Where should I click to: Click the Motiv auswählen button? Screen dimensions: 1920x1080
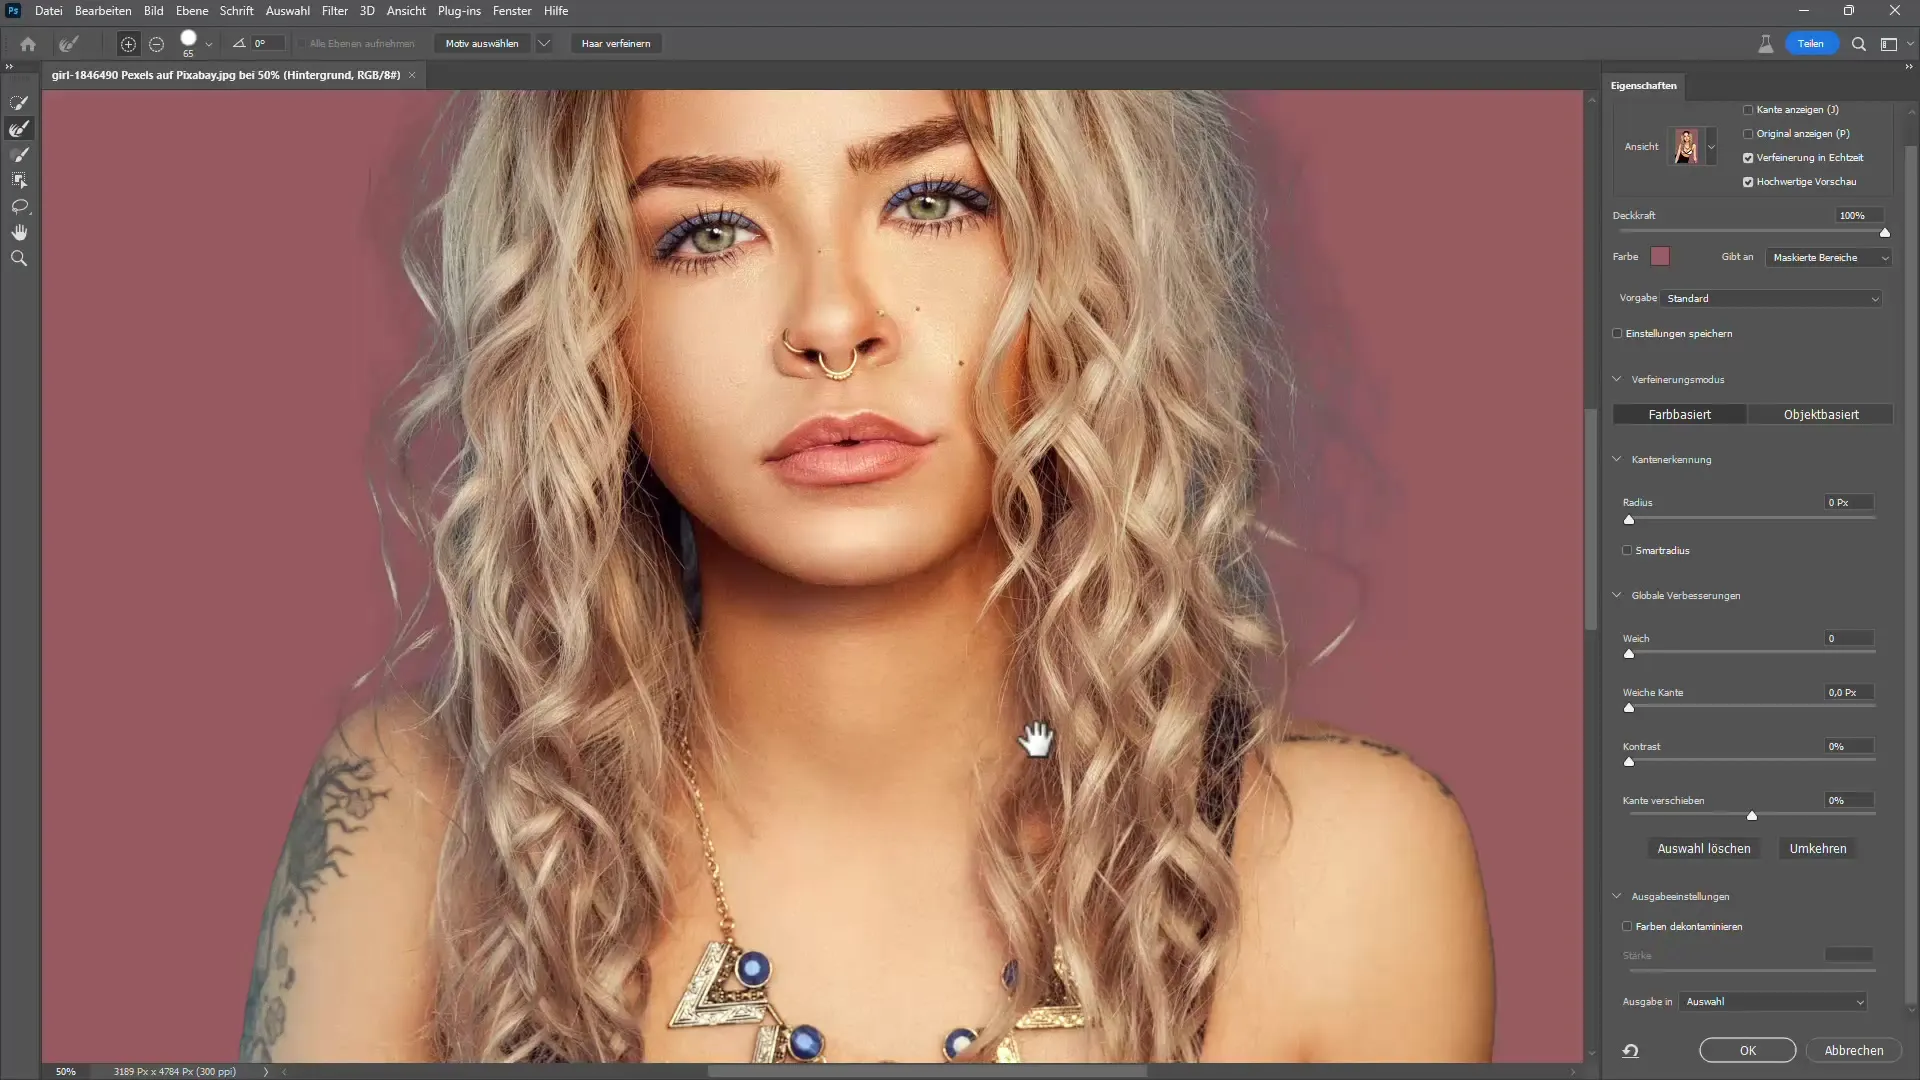click(x=482, y=44)
